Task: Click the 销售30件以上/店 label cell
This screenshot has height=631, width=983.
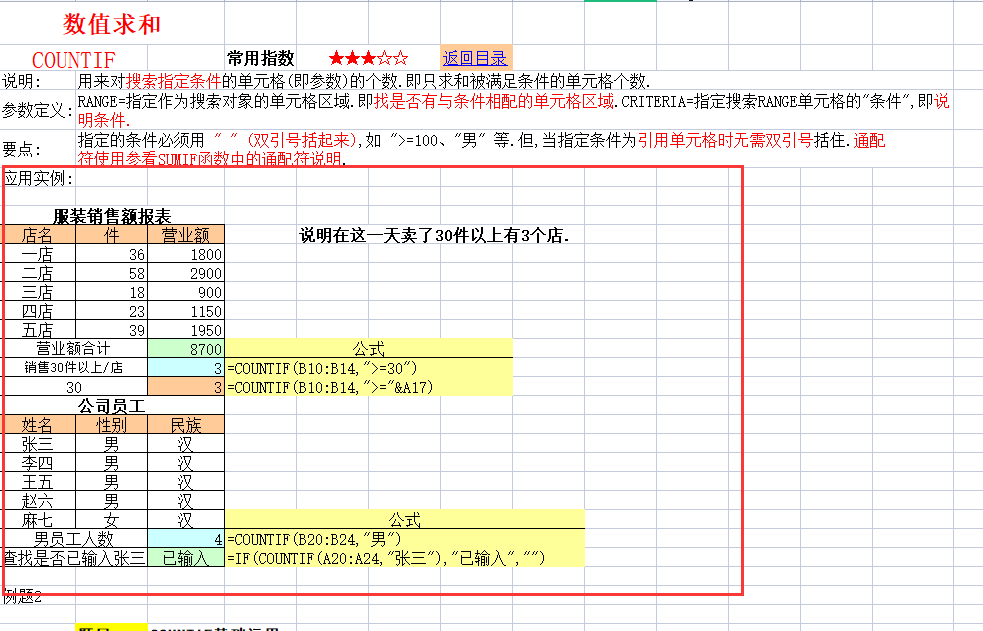Action: coord(75,367)
